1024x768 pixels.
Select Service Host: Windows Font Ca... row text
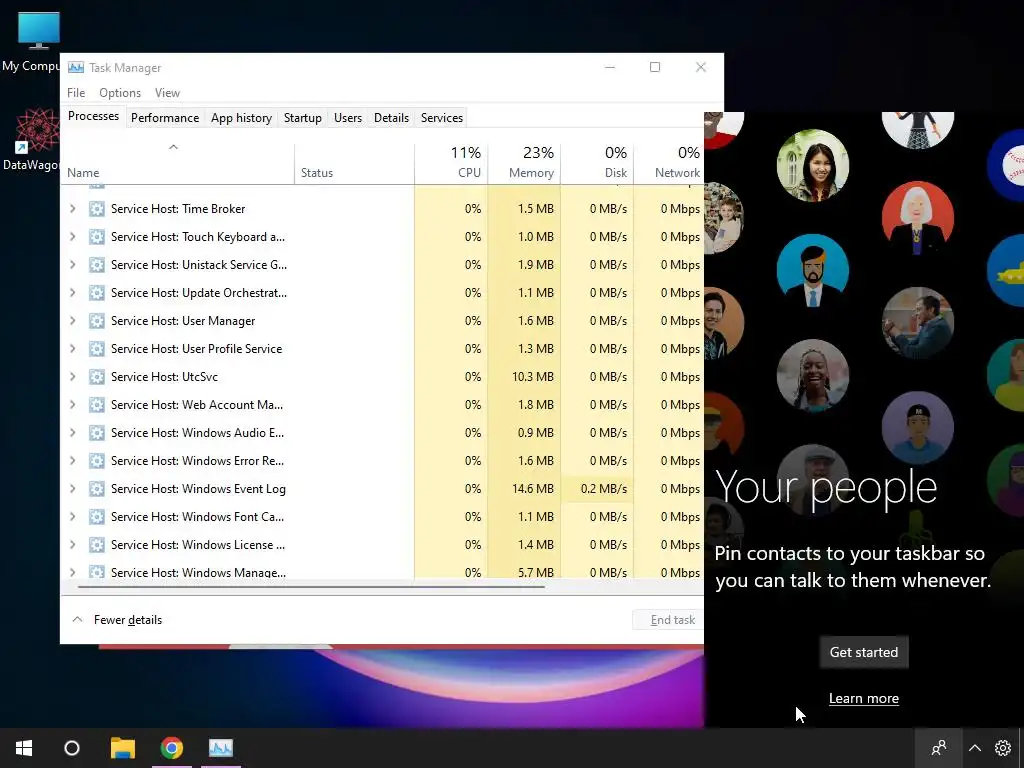pos(197,517)
